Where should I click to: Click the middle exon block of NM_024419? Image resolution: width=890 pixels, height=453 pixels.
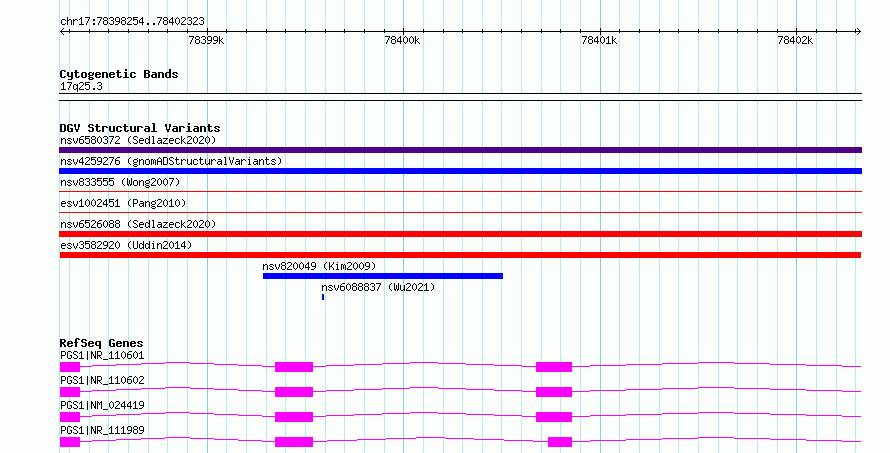pyautogui.click(x=294, y=417)
